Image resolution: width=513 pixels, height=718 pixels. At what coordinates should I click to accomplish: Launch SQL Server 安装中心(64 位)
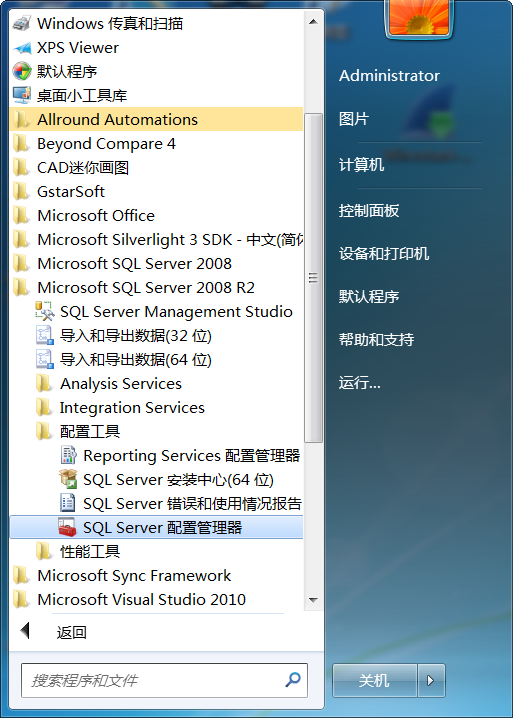(156, 479)
